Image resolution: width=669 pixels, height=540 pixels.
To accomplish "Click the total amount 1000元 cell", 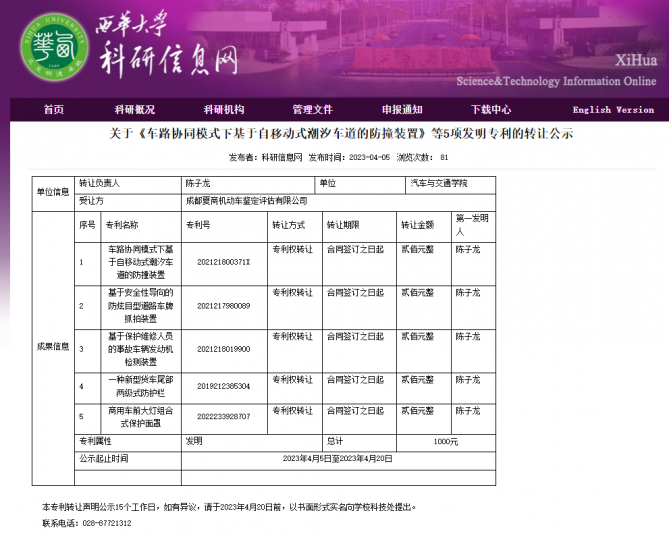I will pos(446,441).
